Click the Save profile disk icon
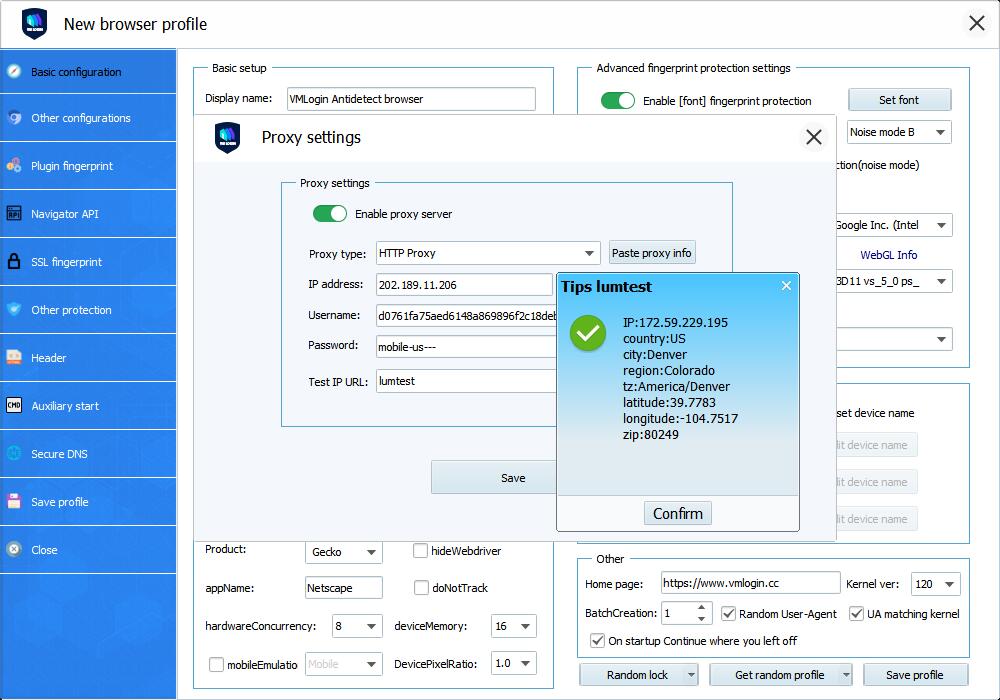This screenshot has height=700, width=1000. 14,502
